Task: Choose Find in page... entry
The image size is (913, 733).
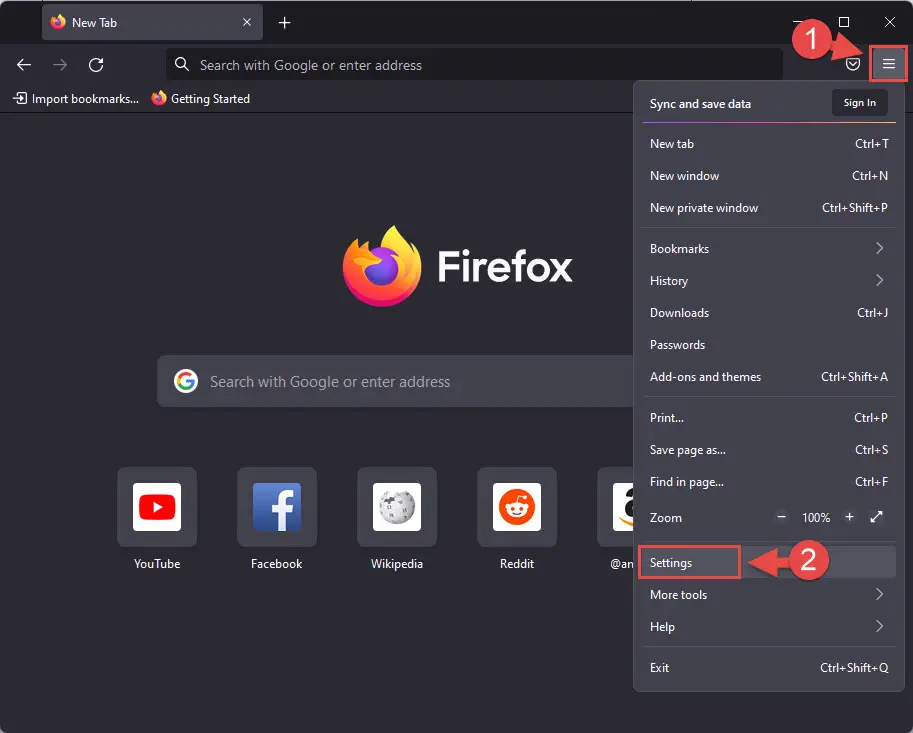Action: [769, 481]
